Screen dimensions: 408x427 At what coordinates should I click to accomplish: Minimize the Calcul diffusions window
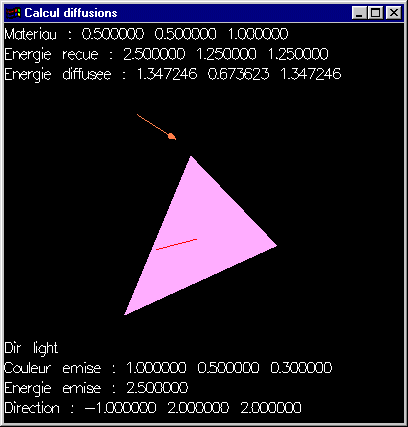[359, 13]
